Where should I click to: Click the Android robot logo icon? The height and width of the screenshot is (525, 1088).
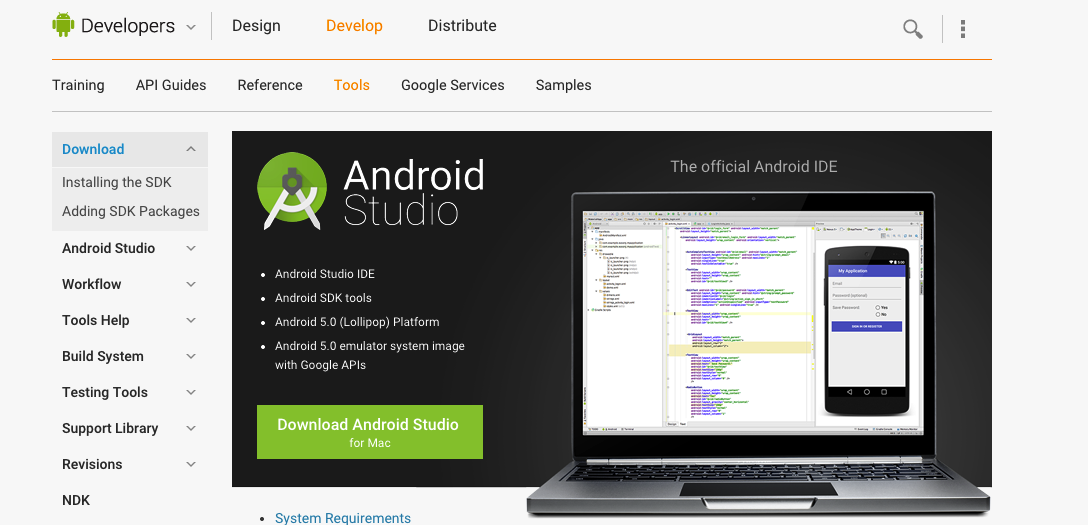point(63,25)
